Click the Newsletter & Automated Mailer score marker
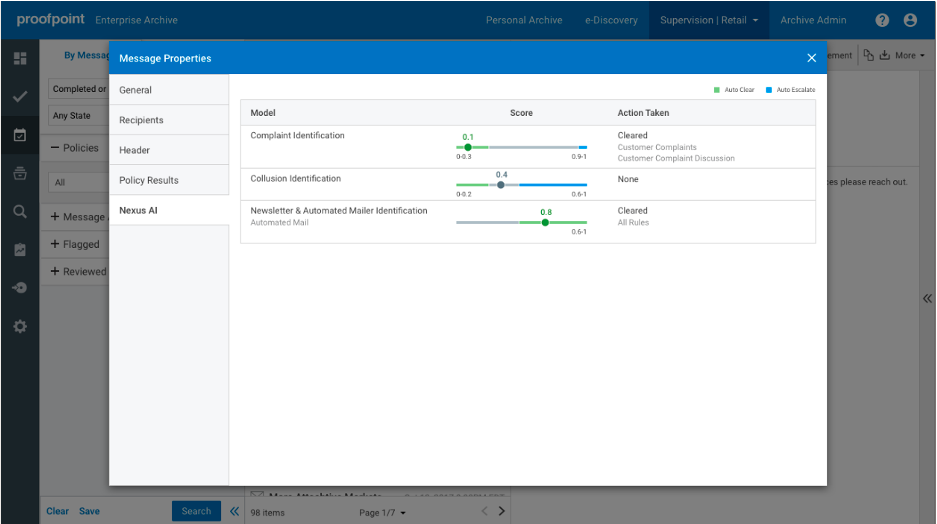 pos(545,222)
